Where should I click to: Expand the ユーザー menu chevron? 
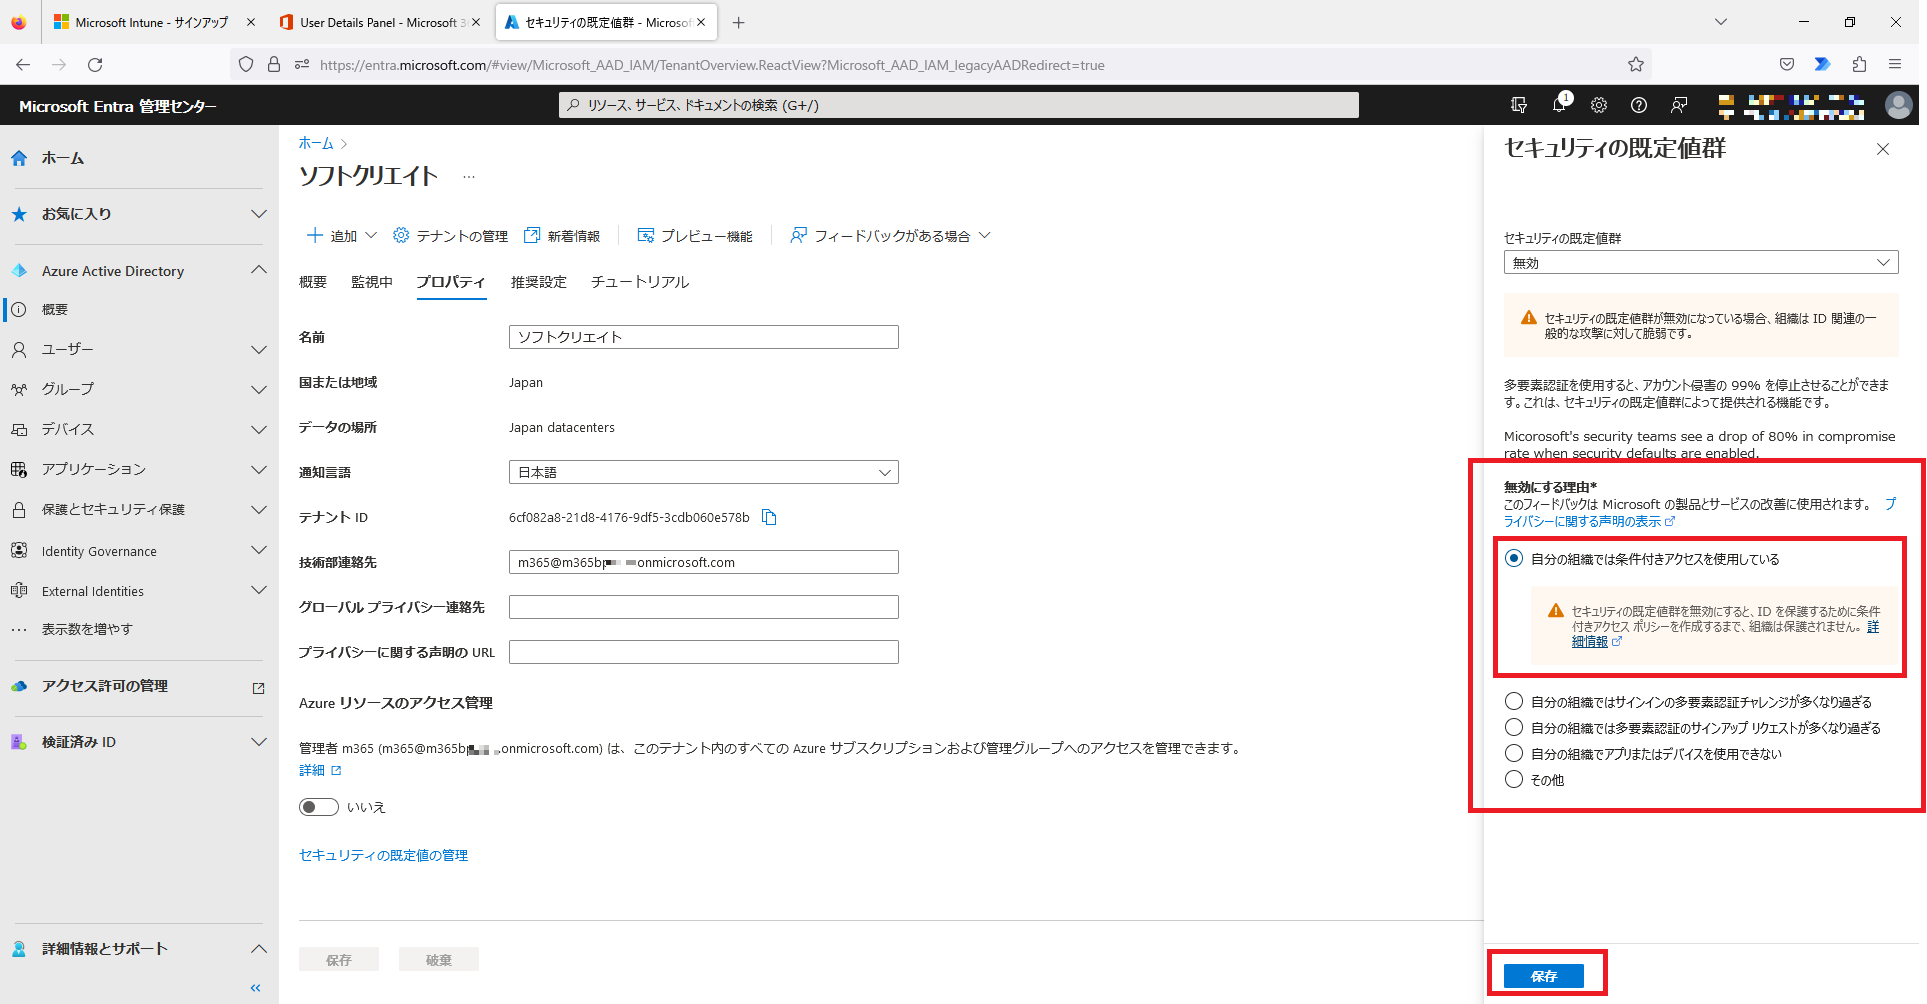[259, 350]
